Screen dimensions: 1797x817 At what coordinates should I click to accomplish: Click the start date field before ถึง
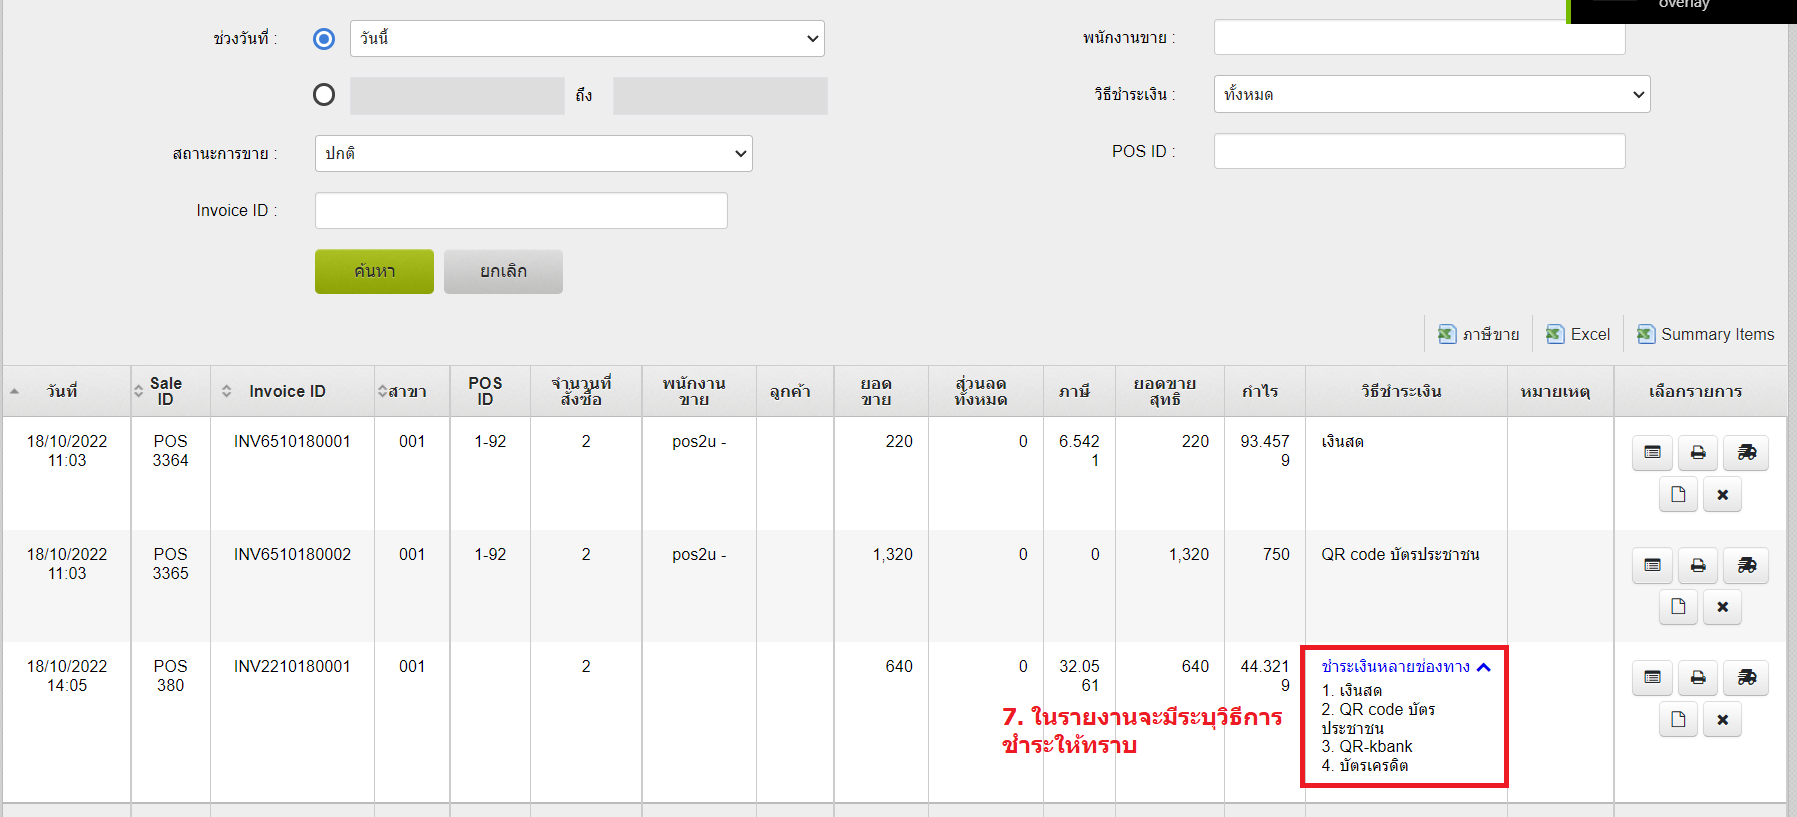[x=457, y=96]
